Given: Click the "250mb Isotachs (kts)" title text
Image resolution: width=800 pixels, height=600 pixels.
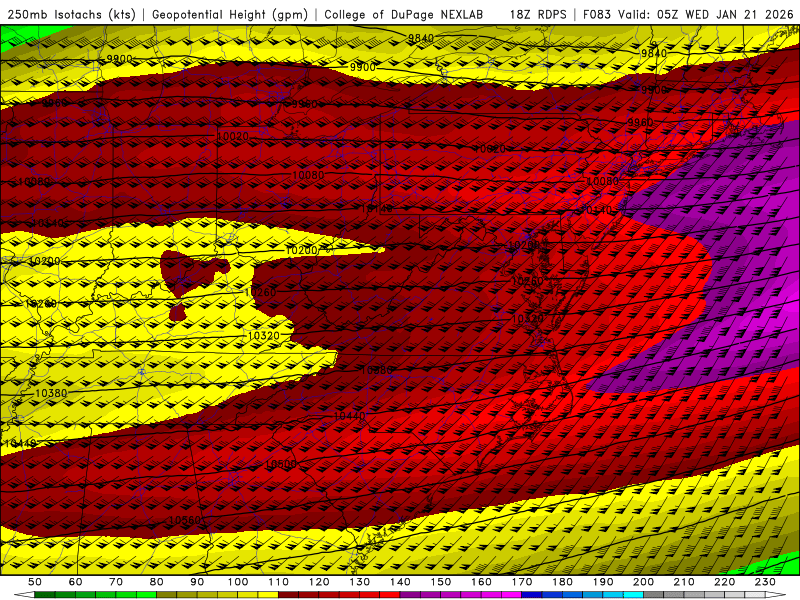Looking at the screenshot, I should click(x=72, y=14).
